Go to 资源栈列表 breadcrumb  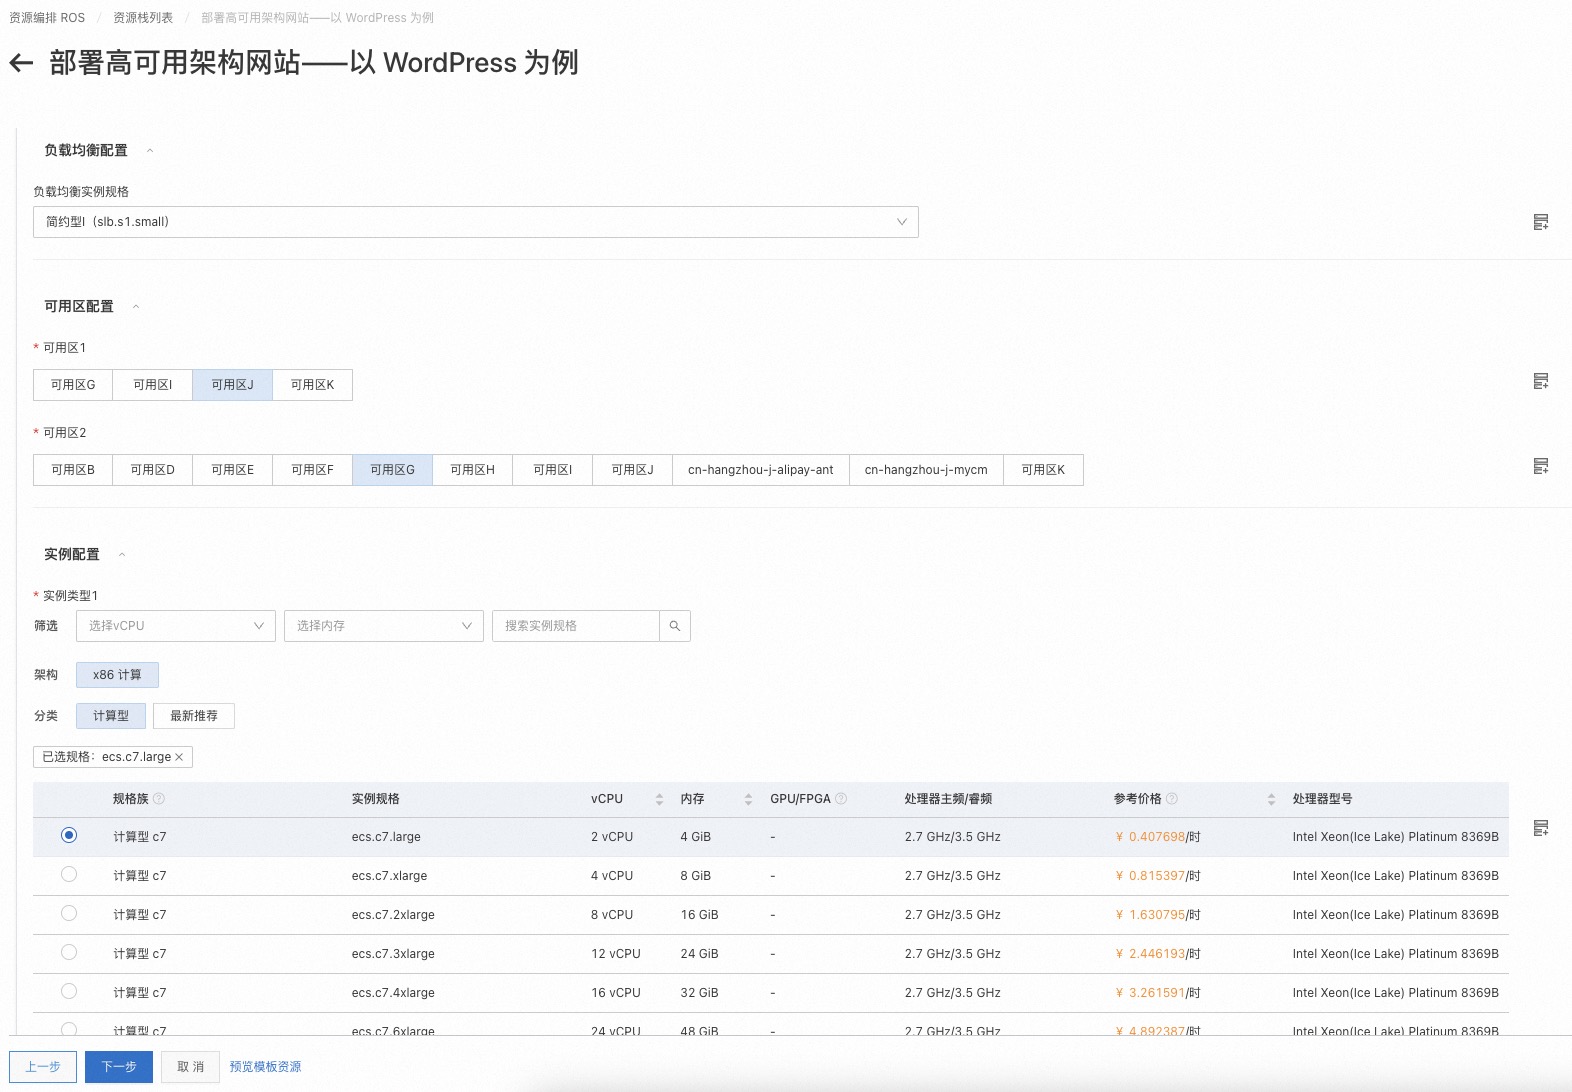143,18
